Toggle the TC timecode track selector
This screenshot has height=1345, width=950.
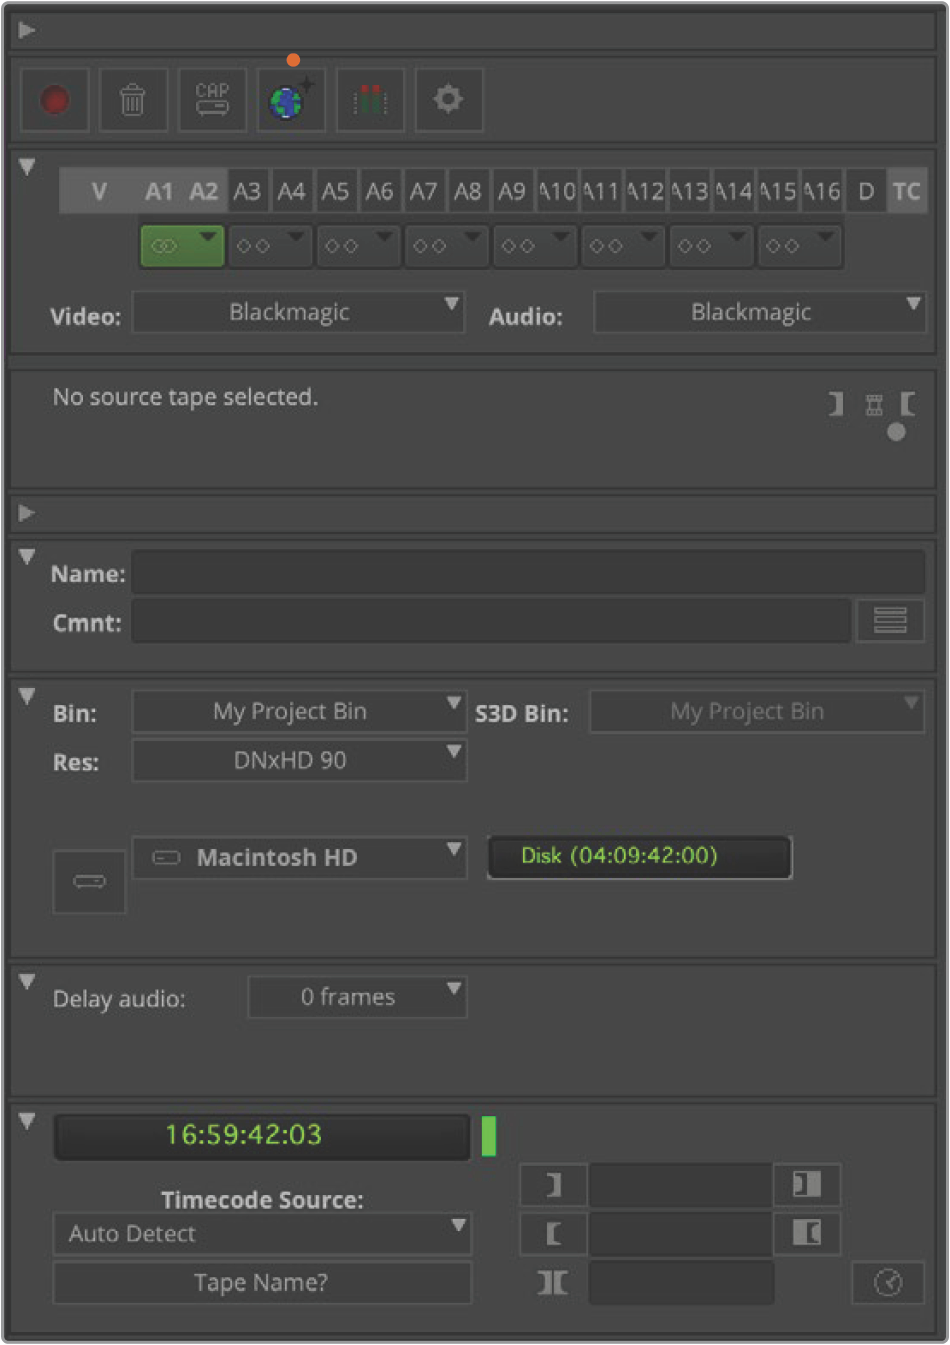[x=906, y=191]
